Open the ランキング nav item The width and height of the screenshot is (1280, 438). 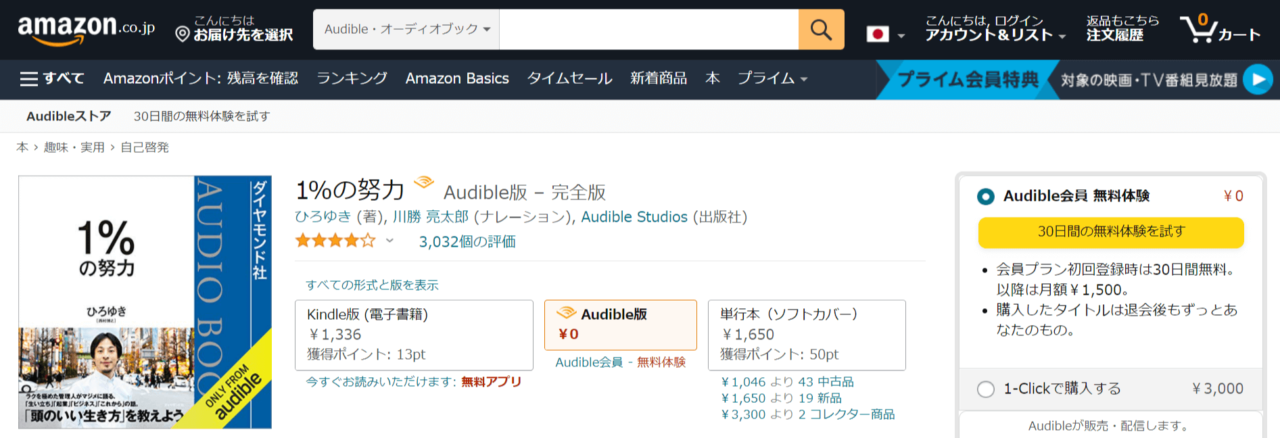click(x=352, y=79)
